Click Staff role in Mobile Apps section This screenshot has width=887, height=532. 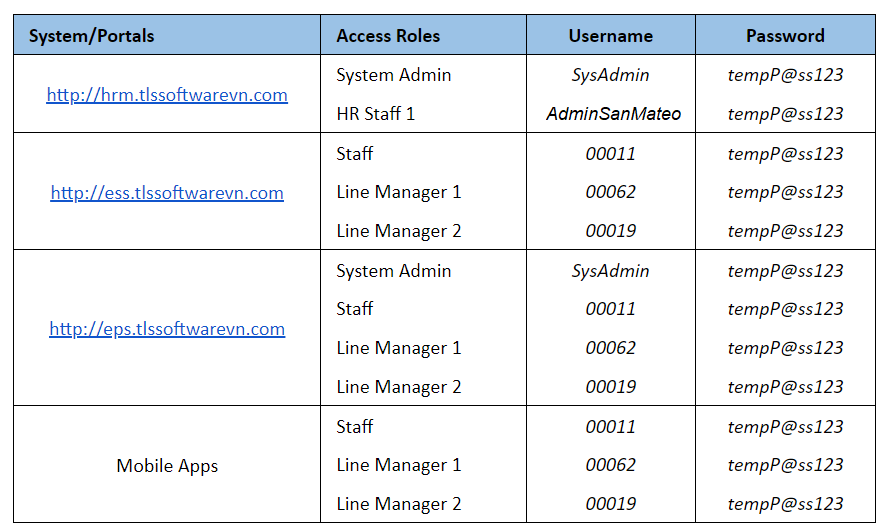click(355, 426)
